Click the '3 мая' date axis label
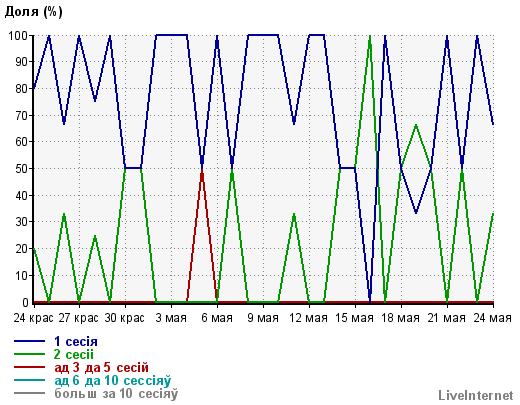 171,318
